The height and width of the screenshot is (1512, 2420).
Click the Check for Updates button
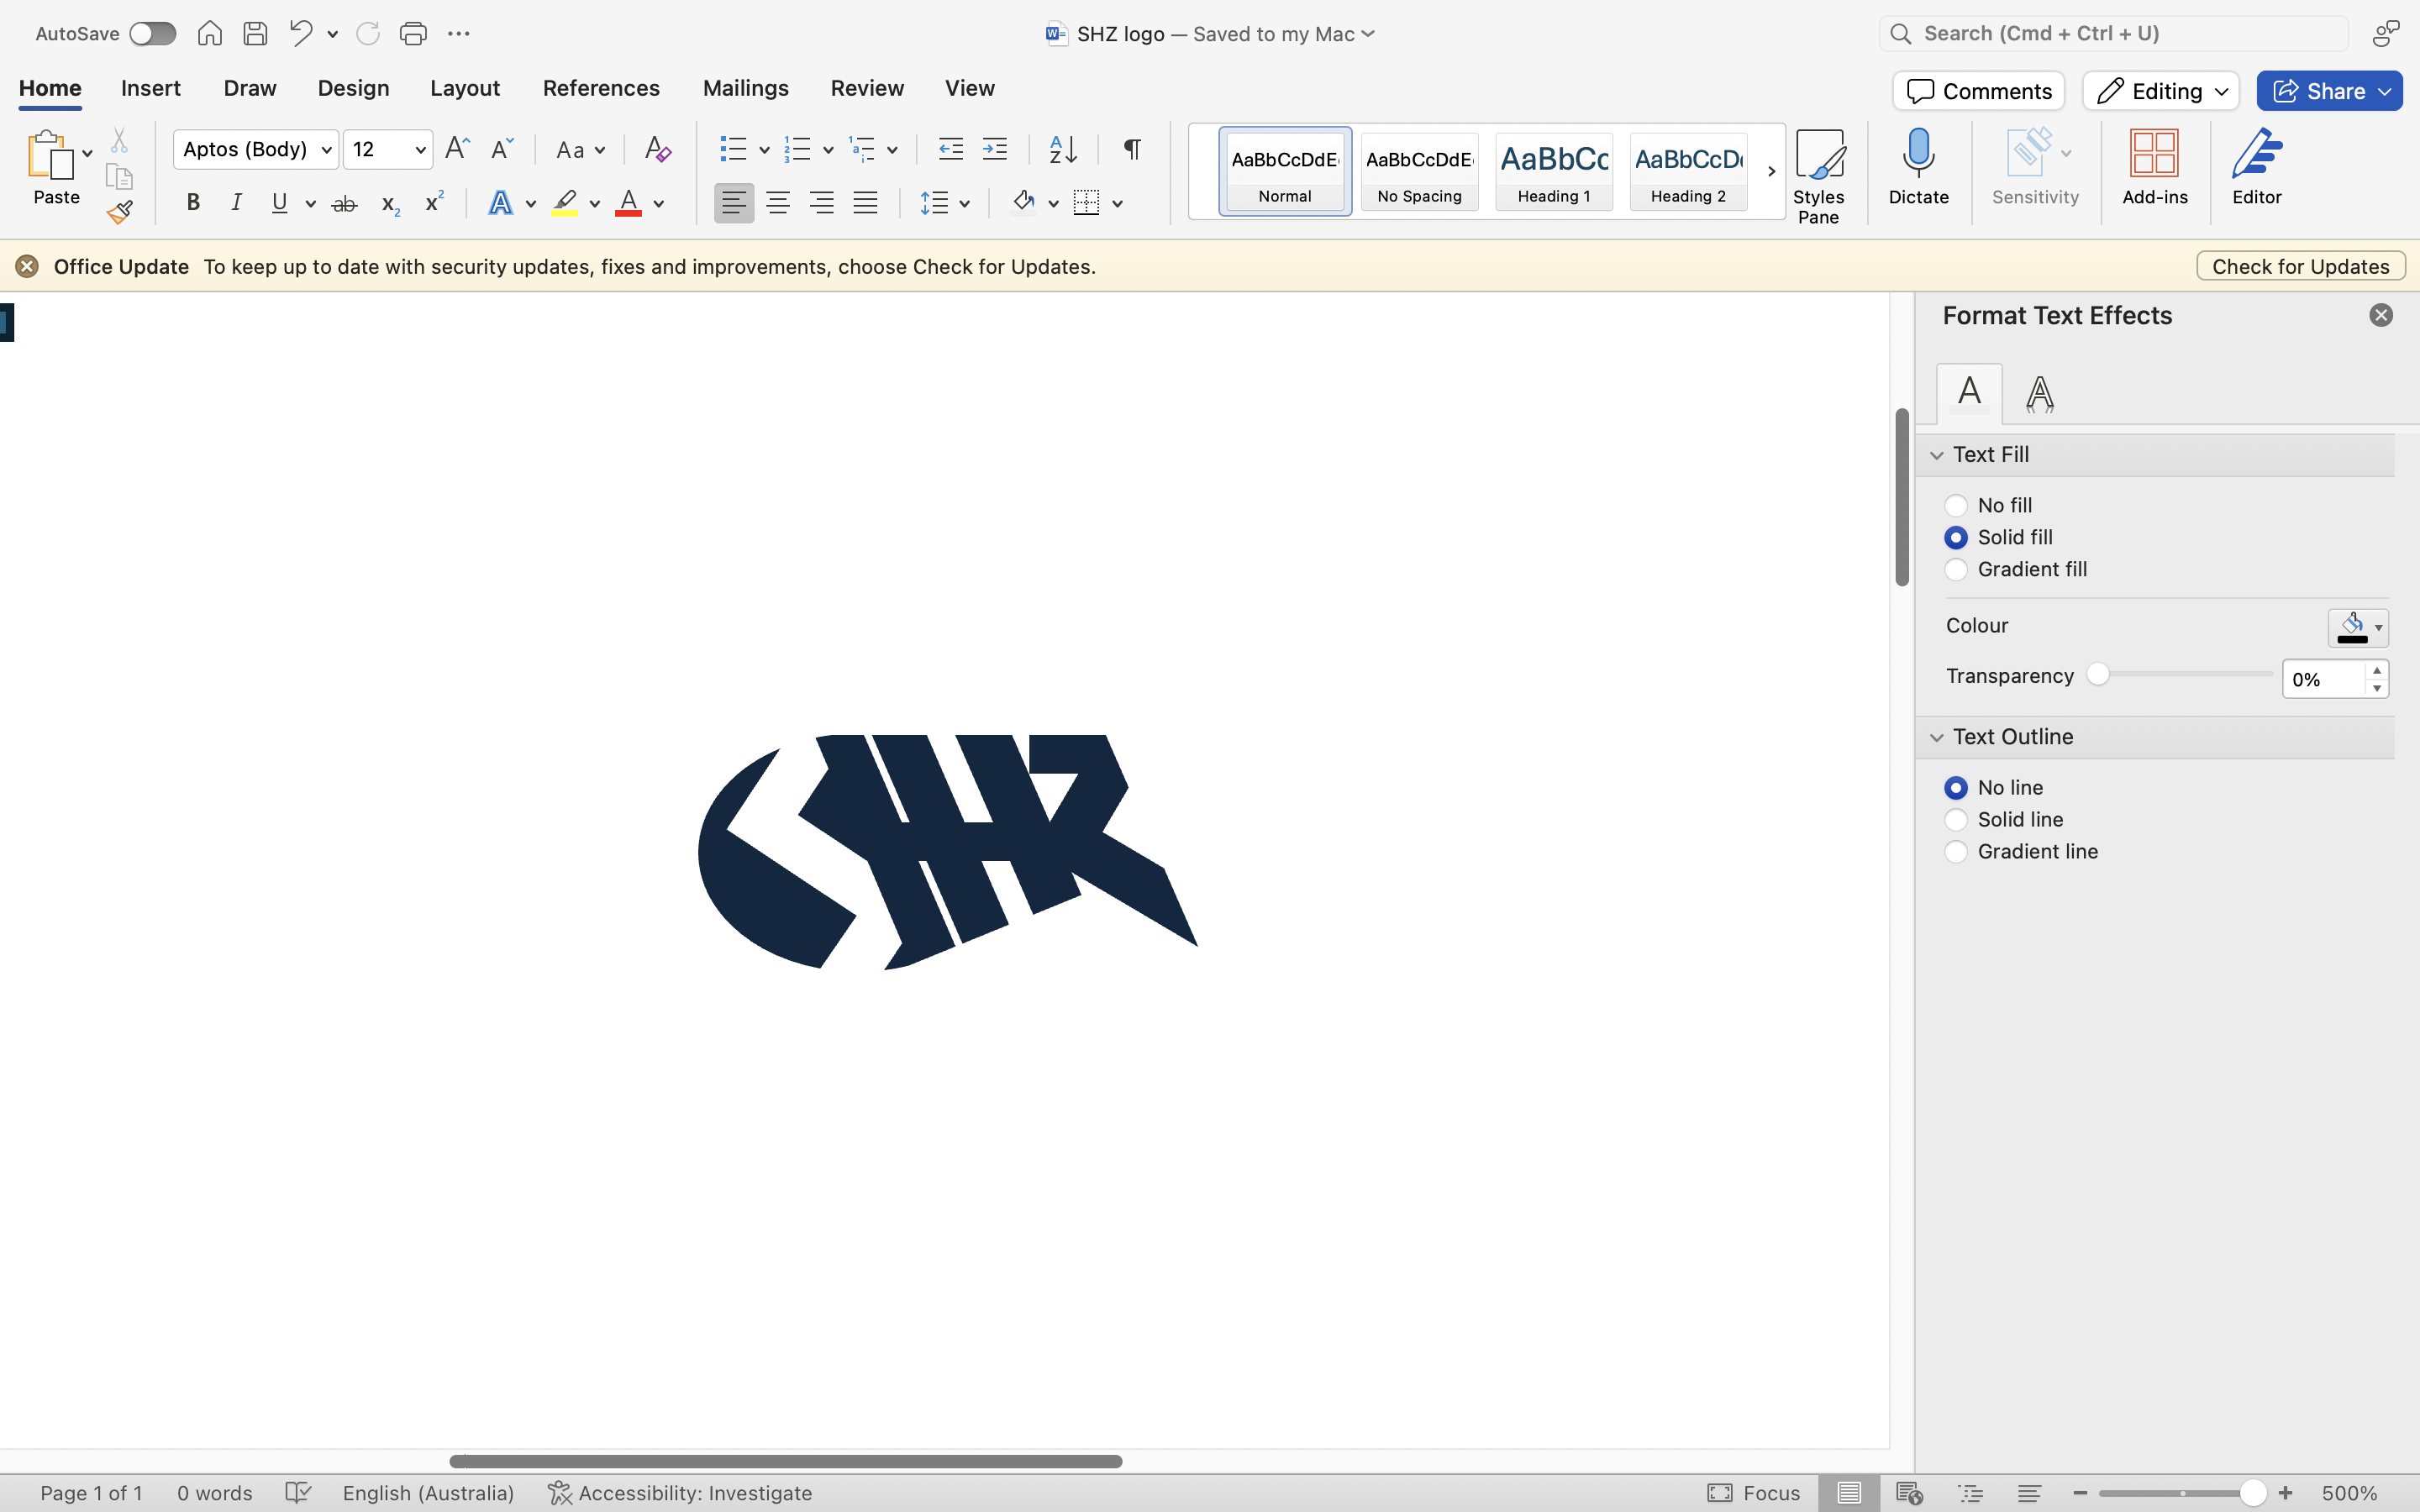click(x=2300, y=266)
